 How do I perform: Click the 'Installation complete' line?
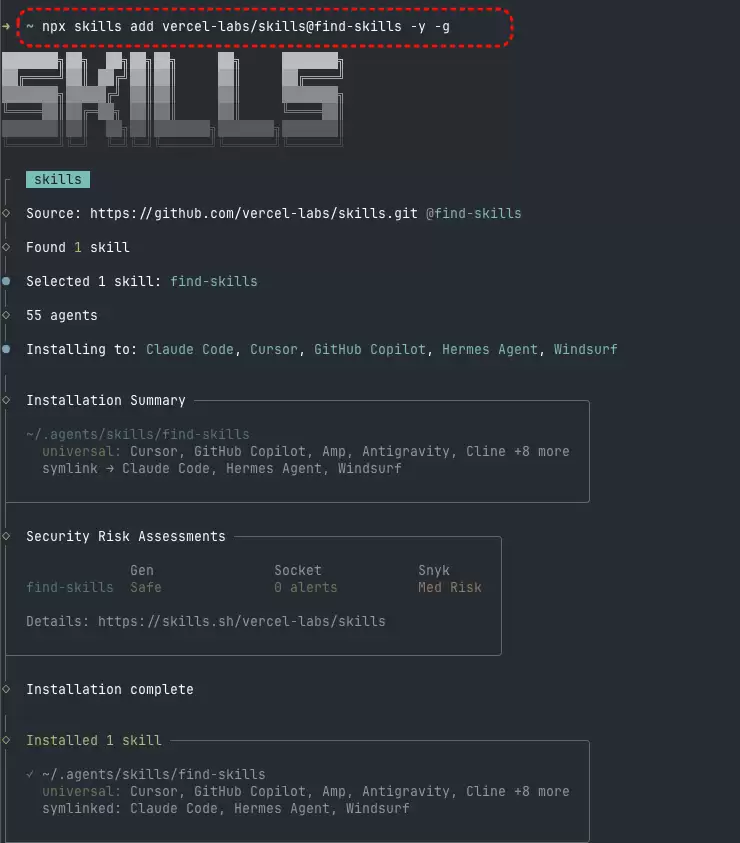(110, 689)
